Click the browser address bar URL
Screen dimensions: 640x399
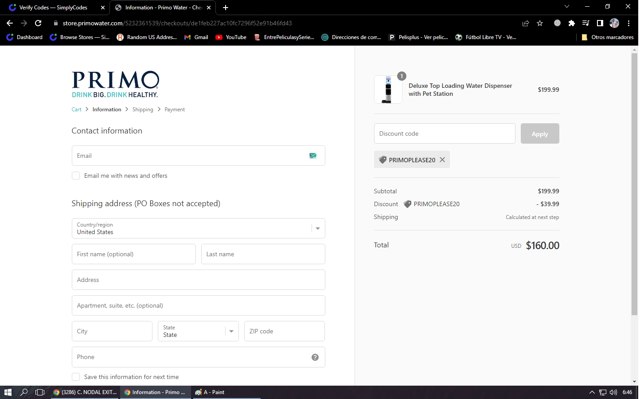(177, 23)
